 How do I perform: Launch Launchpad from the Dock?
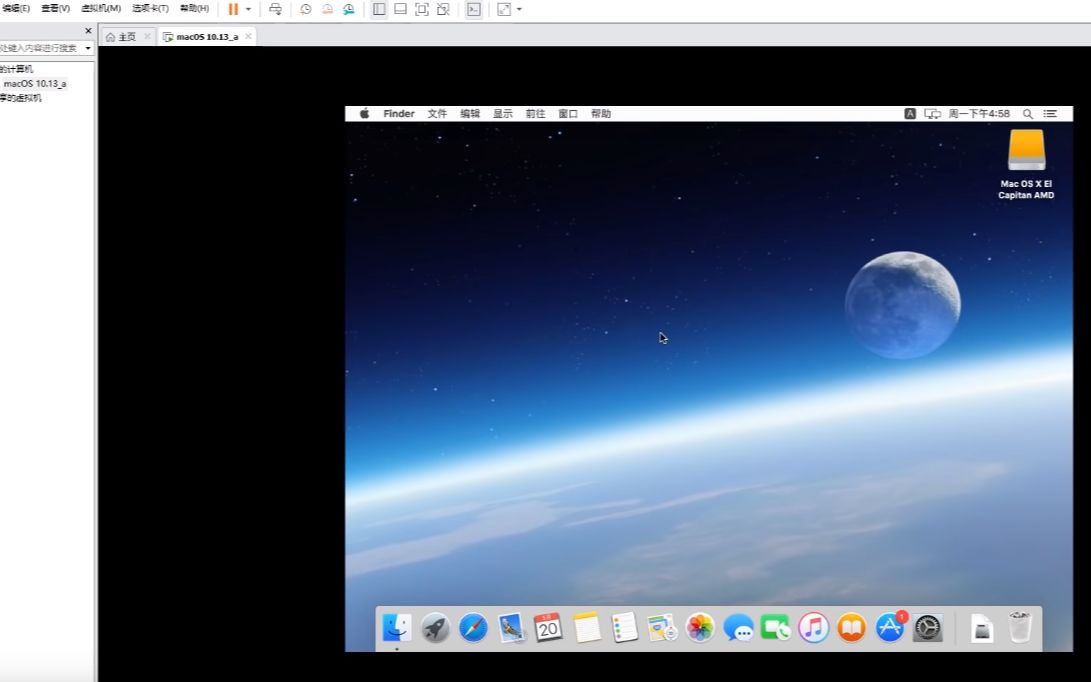434,628
